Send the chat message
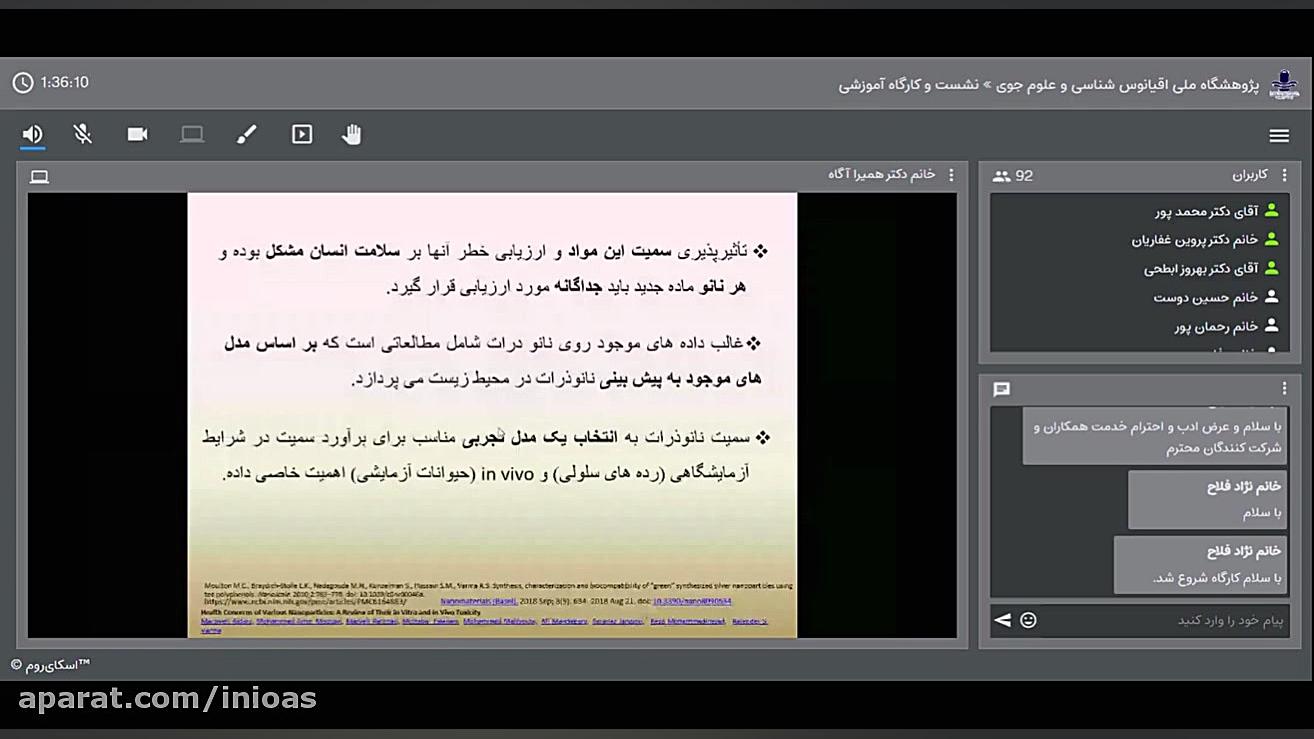1314x739 pixels. tap(1003, 621)
